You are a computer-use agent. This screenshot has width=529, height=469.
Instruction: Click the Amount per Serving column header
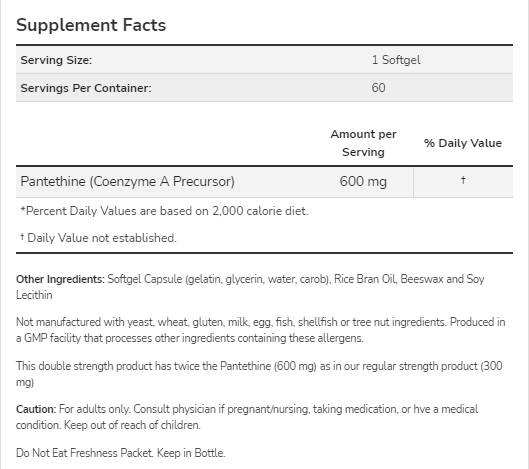coord(363,143)
